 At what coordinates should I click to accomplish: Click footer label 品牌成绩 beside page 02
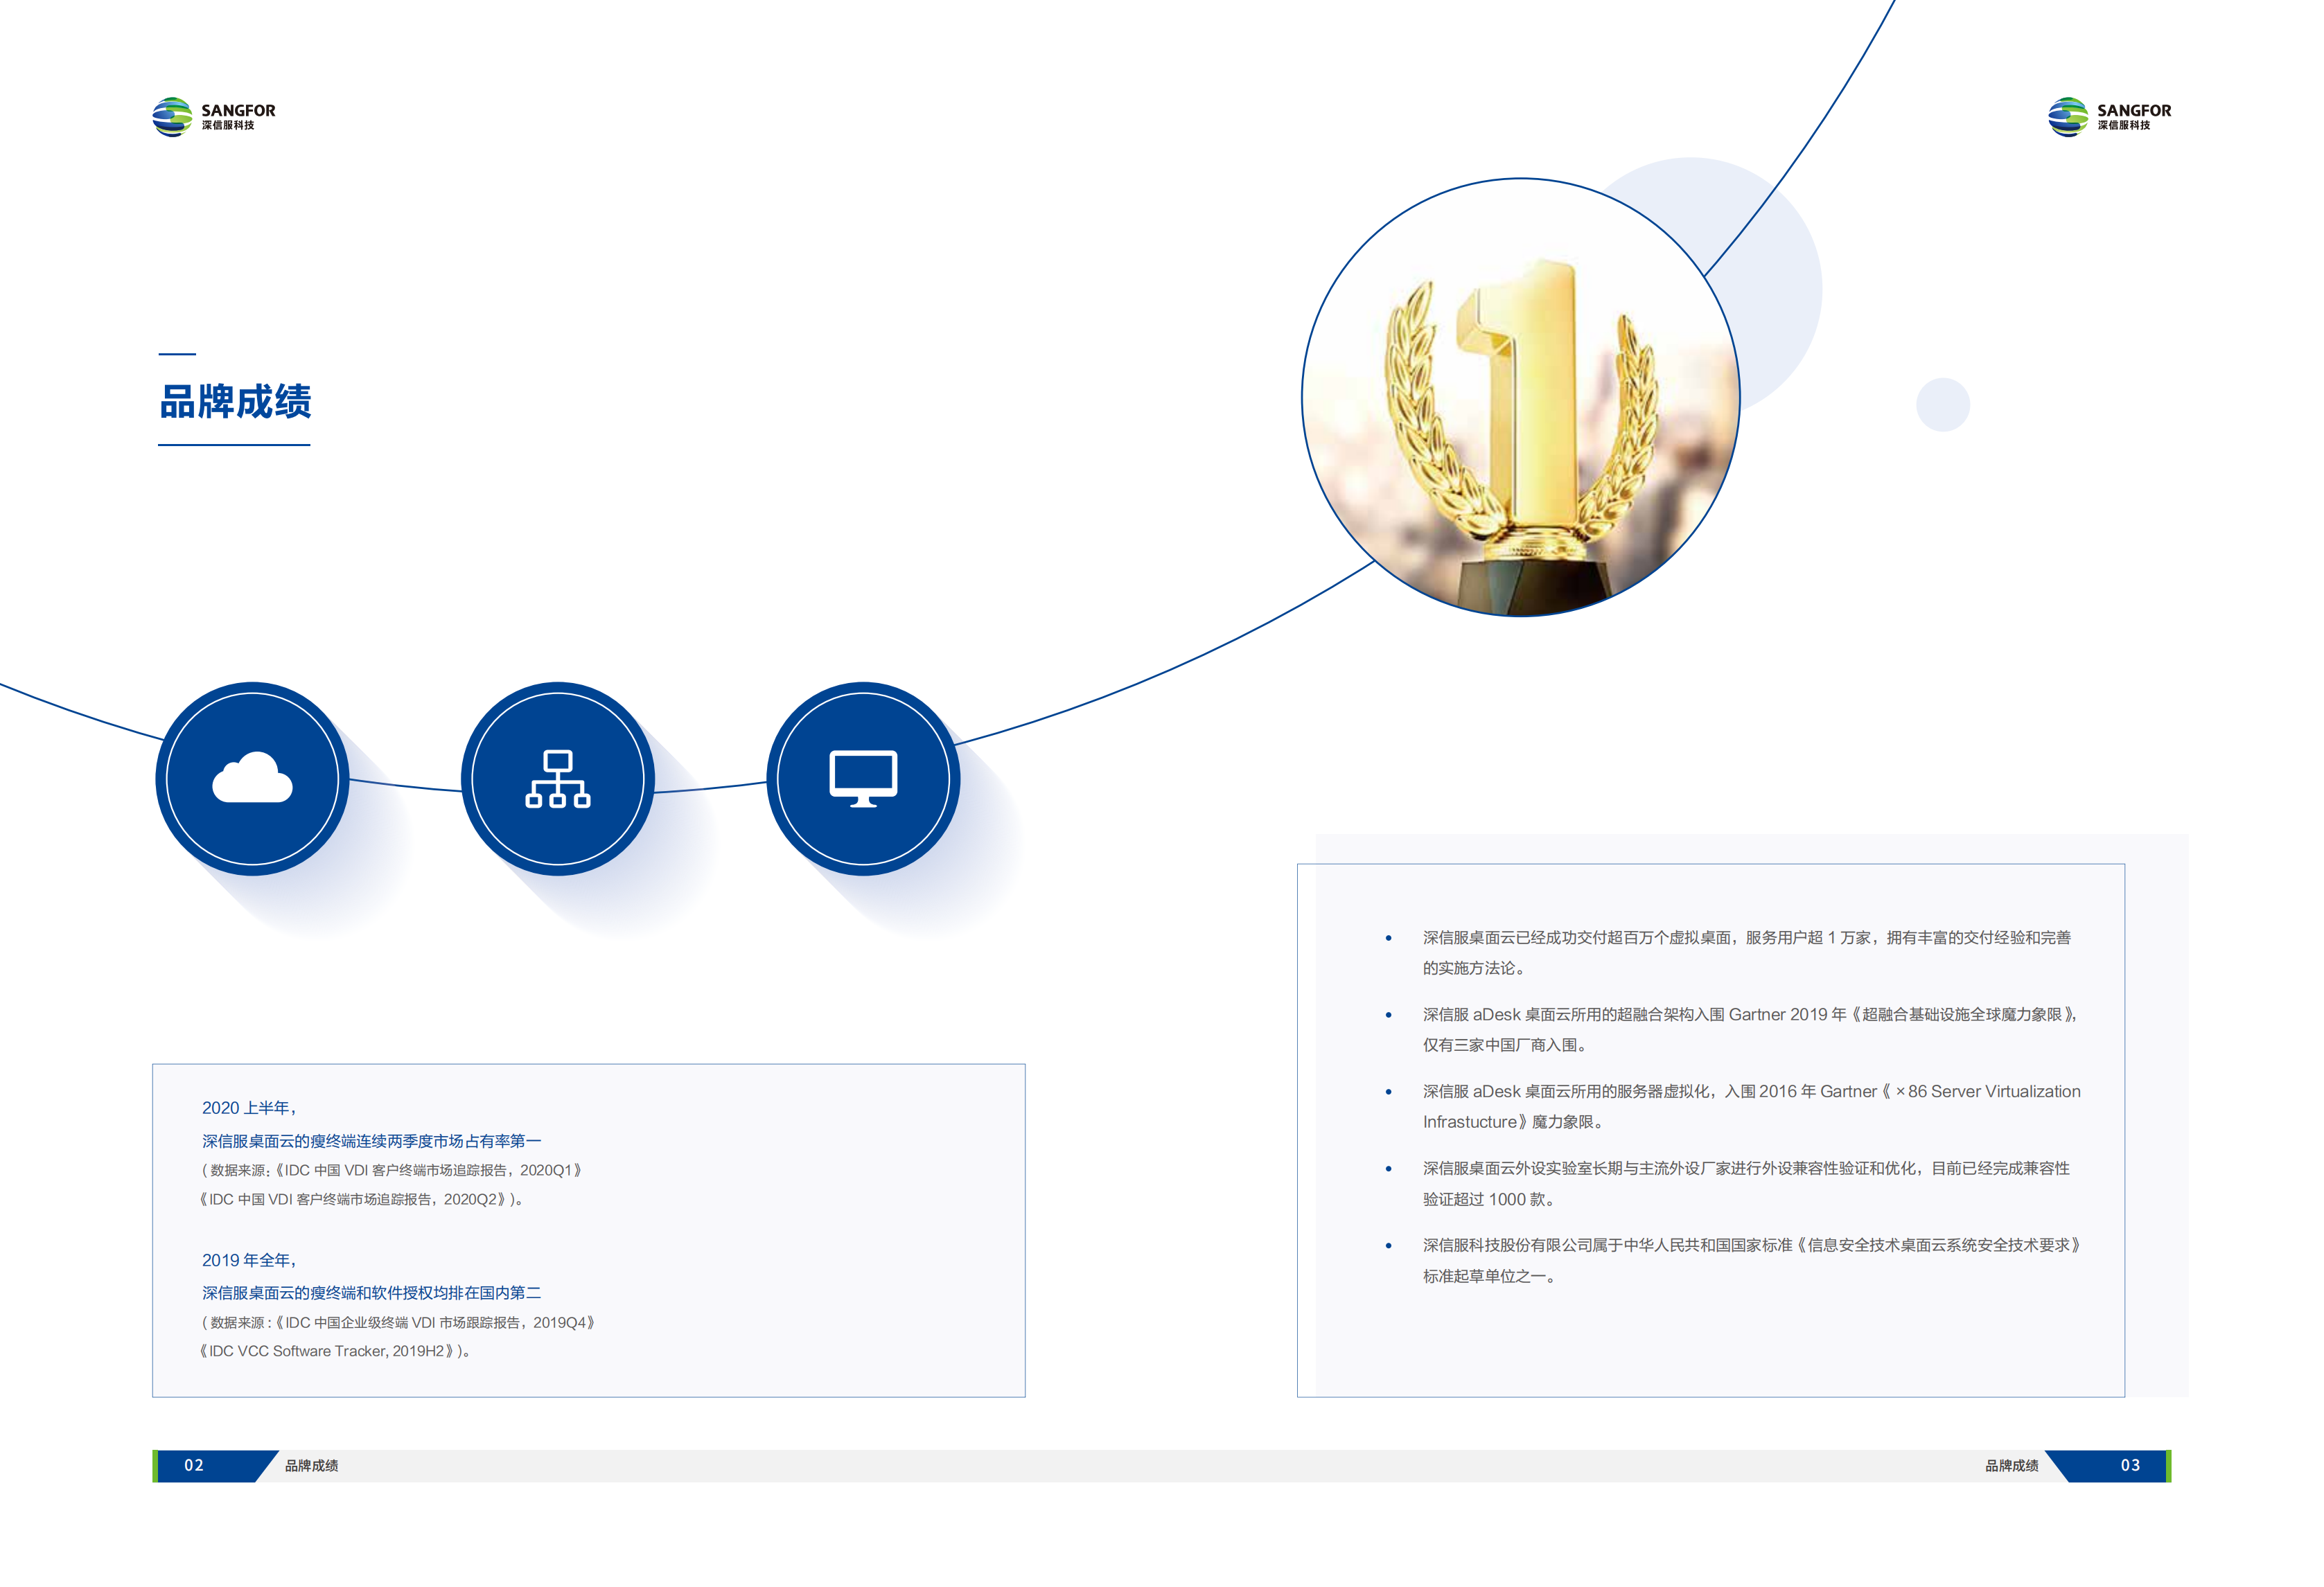[x=311, y=1465]
